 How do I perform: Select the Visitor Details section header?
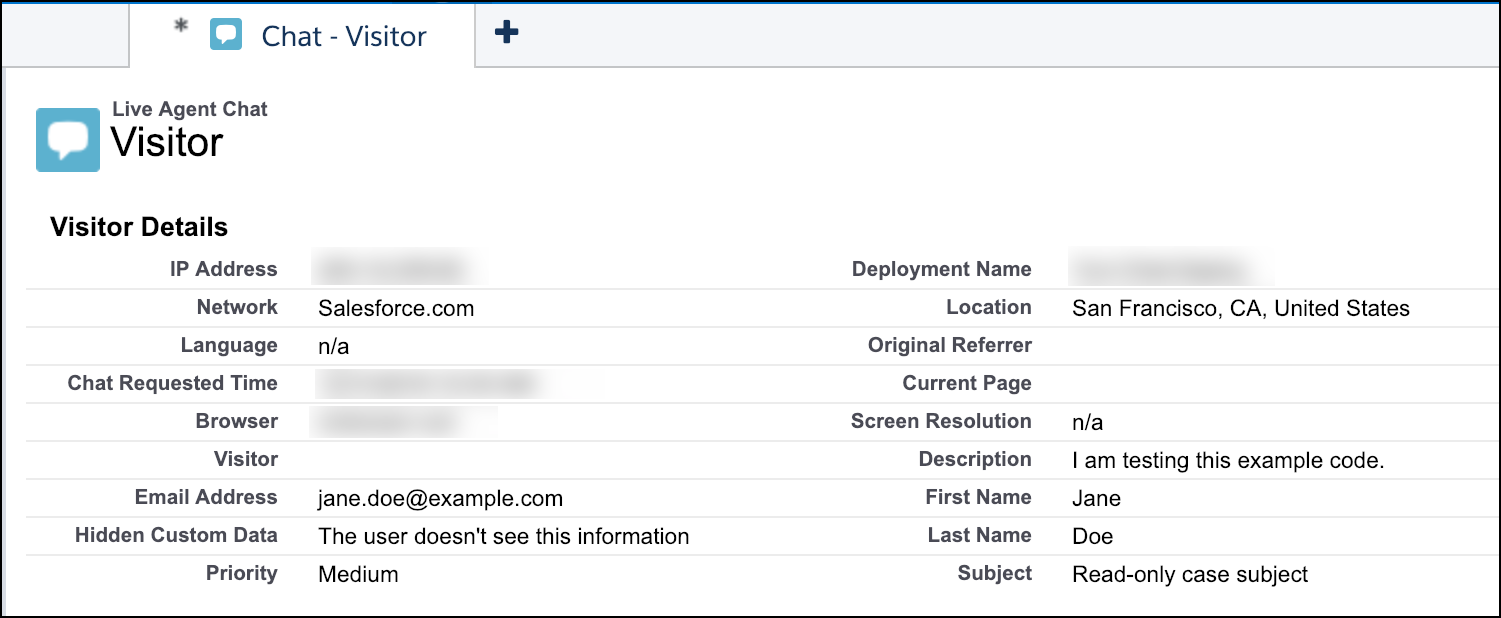(x=139, y=227)
